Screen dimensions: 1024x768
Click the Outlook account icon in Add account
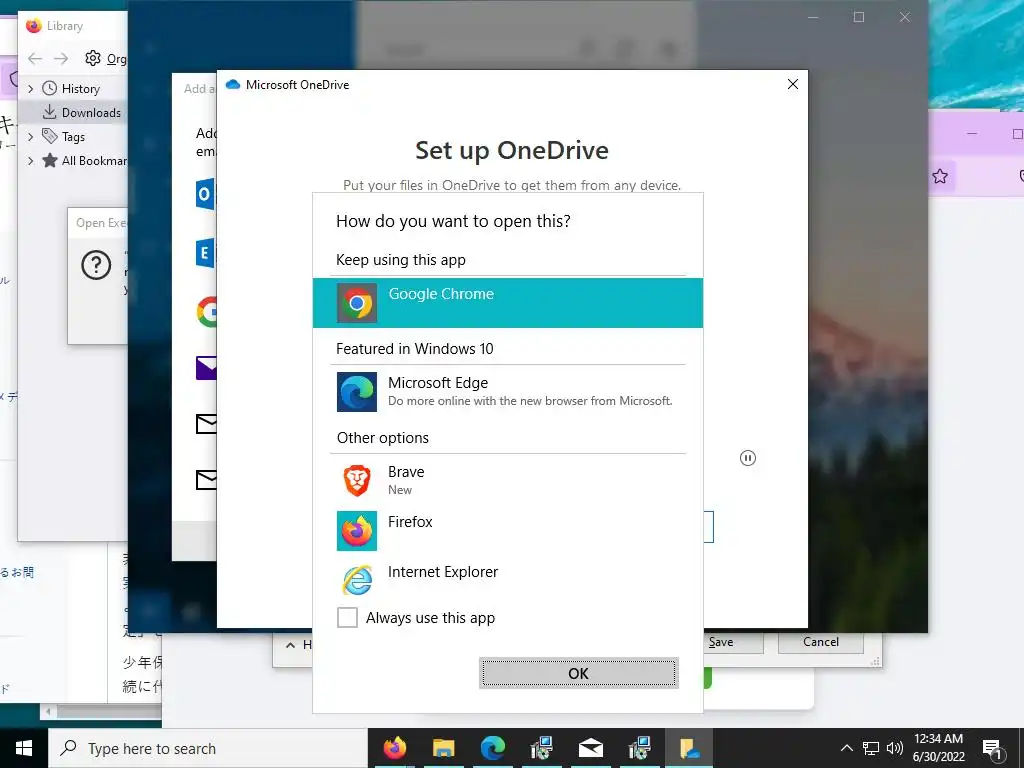tap(206, 193)
